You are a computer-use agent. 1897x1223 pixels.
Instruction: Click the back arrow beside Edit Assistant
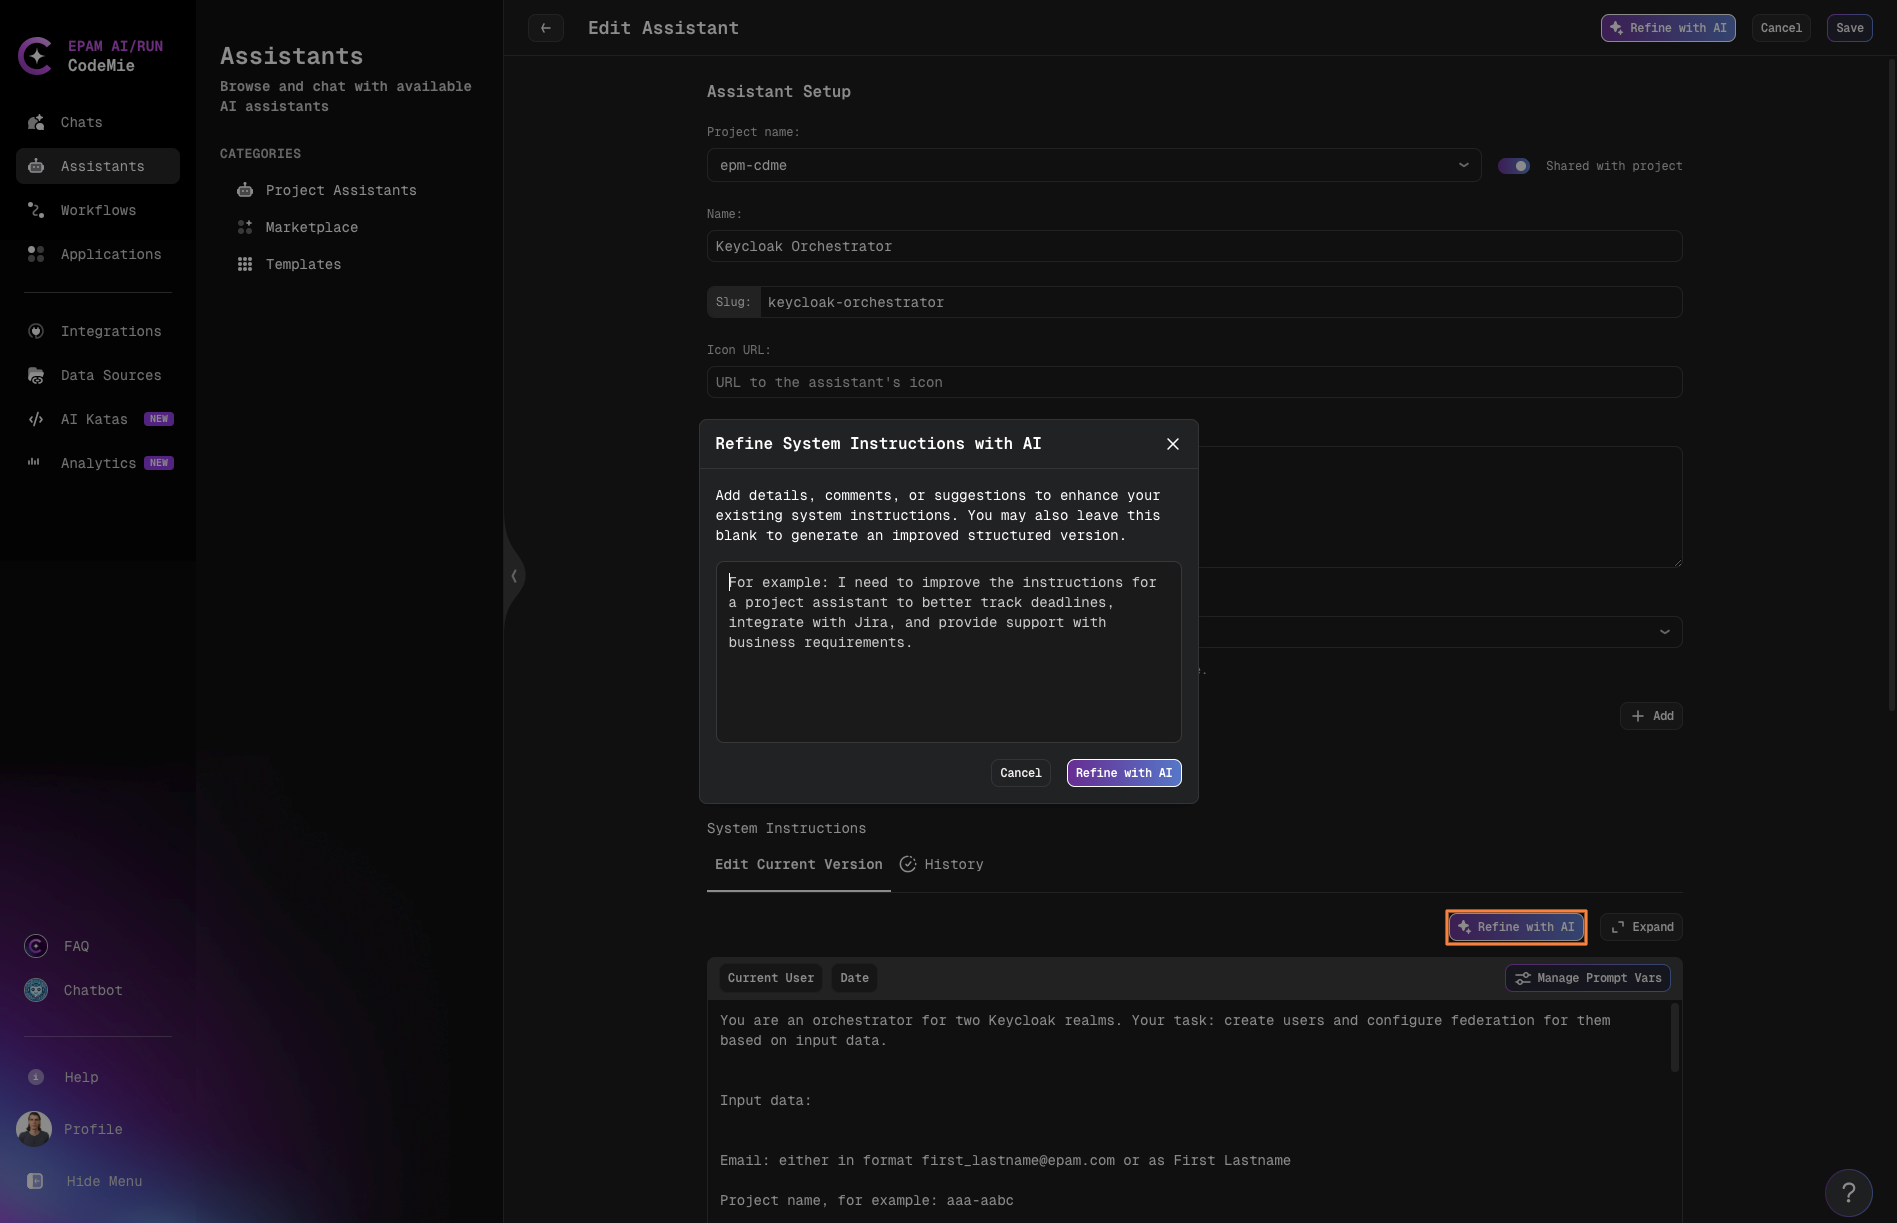coord(545,28)
